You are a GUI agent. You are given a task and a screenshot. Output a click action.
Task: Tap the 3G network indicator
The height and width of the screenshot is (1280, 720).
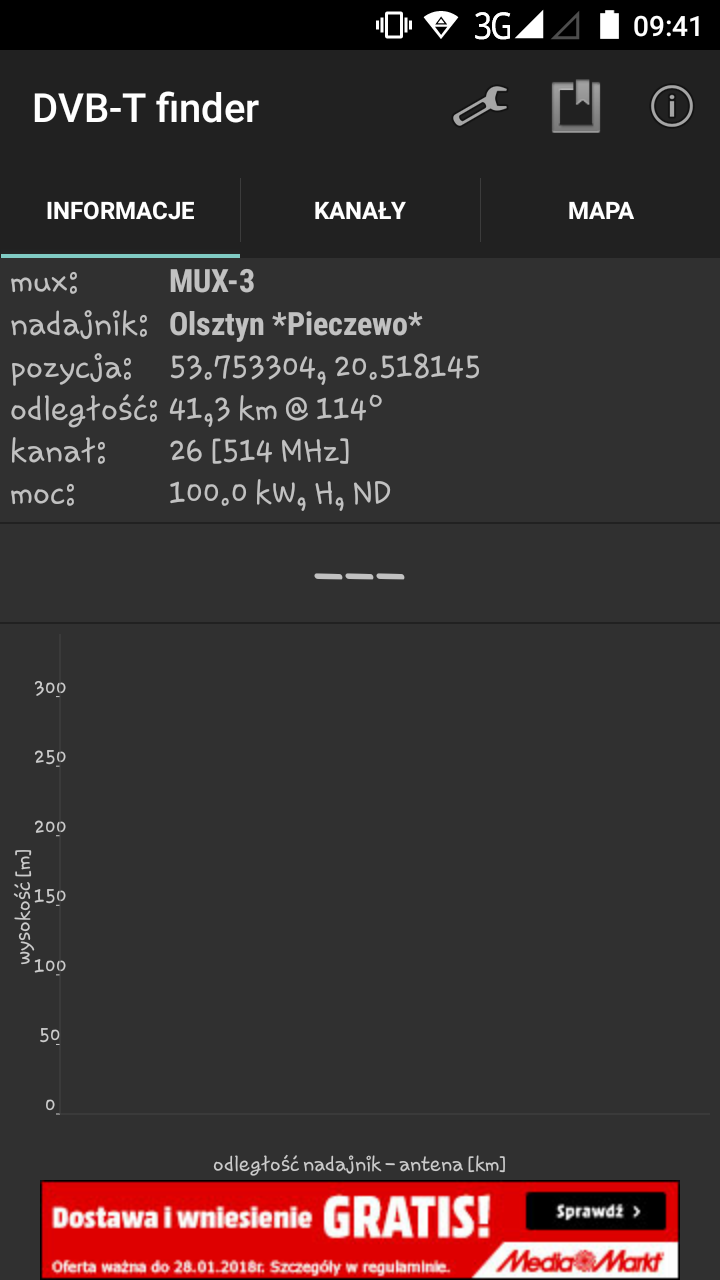[x=510, y=25]
